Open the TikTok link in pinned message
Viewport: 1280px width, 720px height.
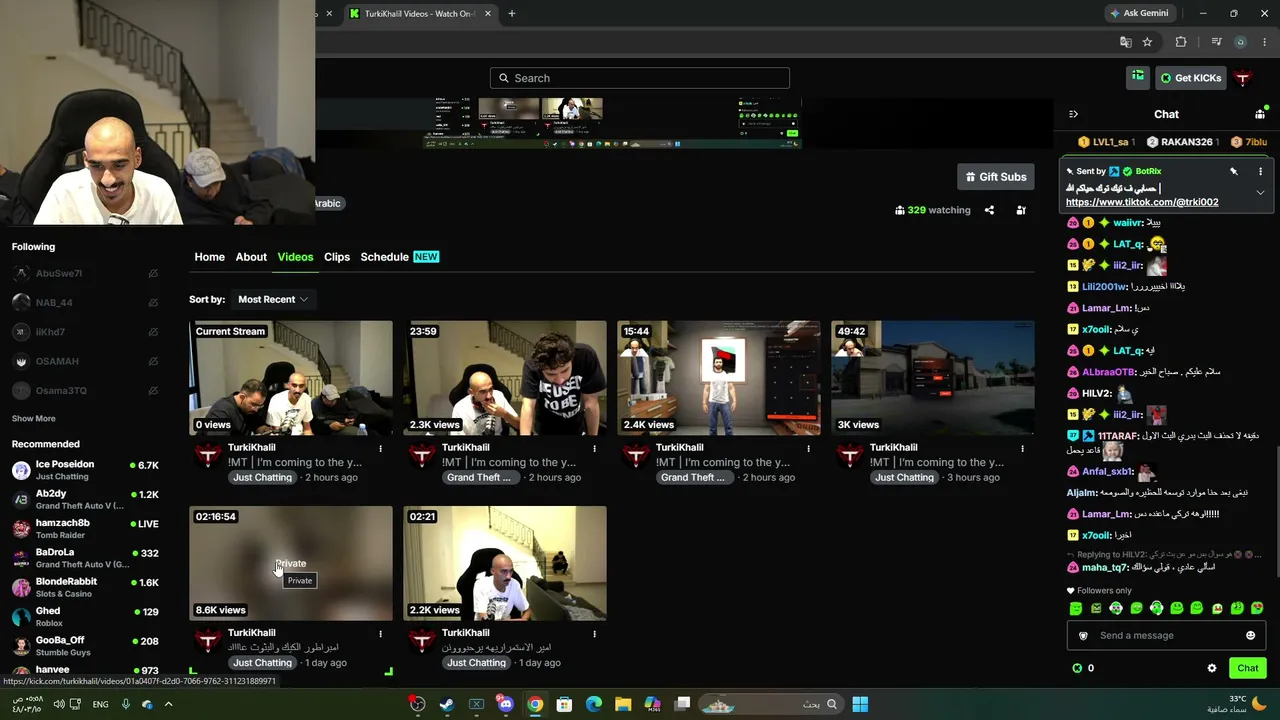click(1142, 202)
